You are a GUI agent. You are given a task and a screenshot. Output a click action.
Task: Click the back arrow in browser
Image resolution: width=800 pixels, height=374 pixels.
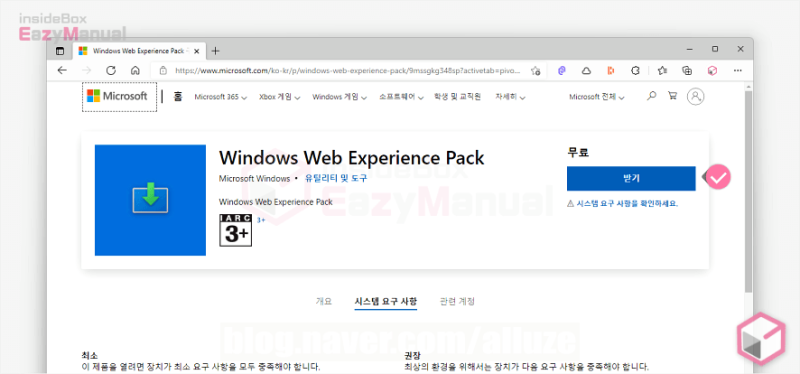pos(62,70)
